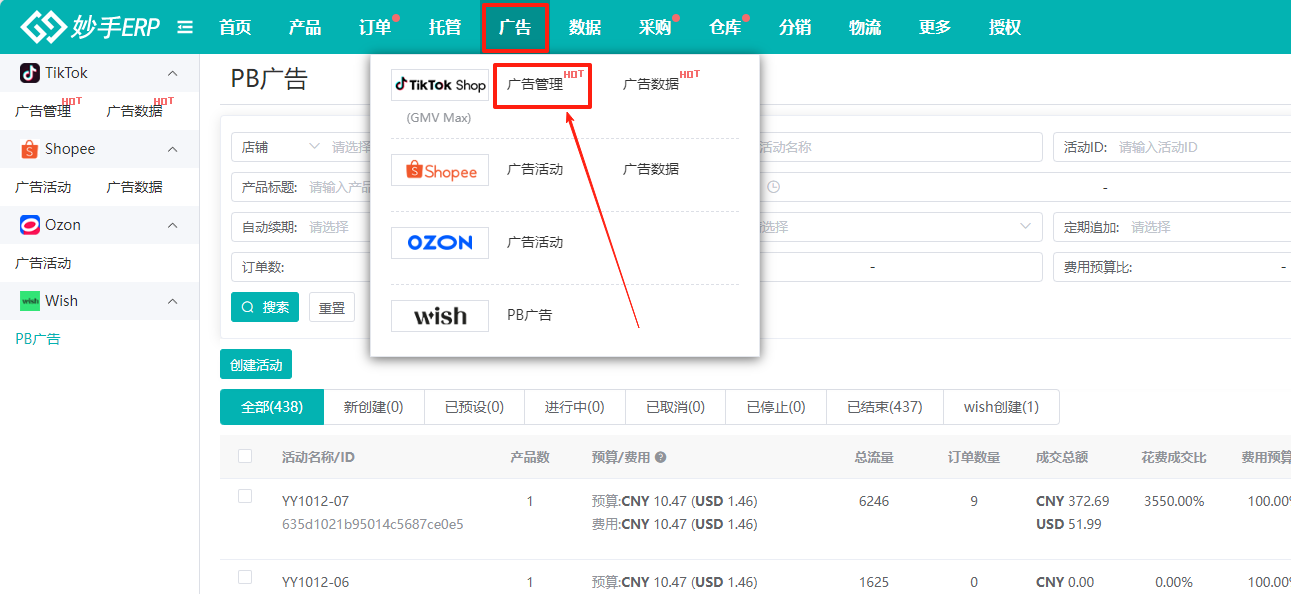This screenshot has width=1291, height=594.
Task: Open the 托管 top menu
Action: pyautogui.click(x=445, y=27)
